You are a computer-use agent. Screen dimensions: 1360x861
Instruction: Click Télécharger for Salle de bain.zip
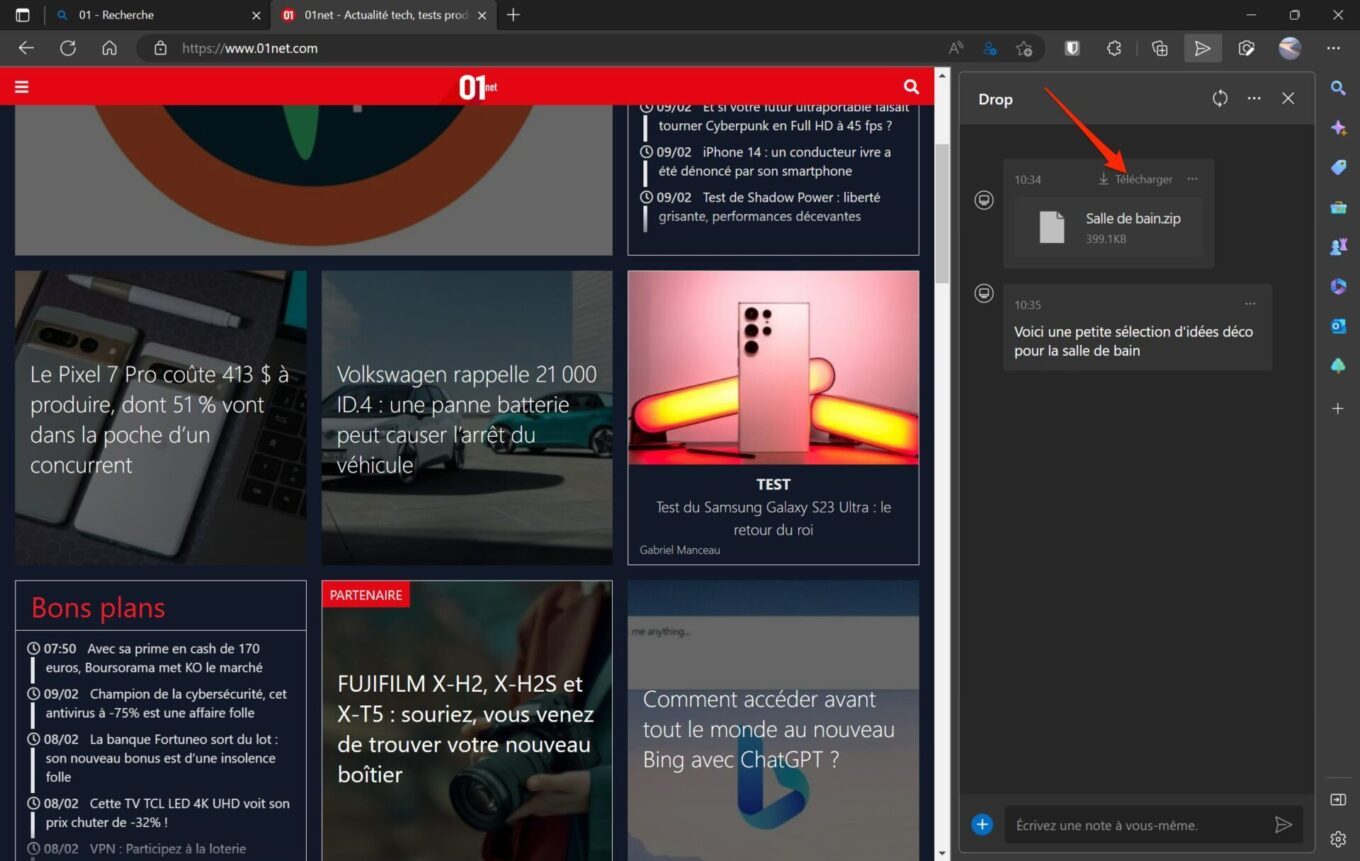click(1135, 179)
